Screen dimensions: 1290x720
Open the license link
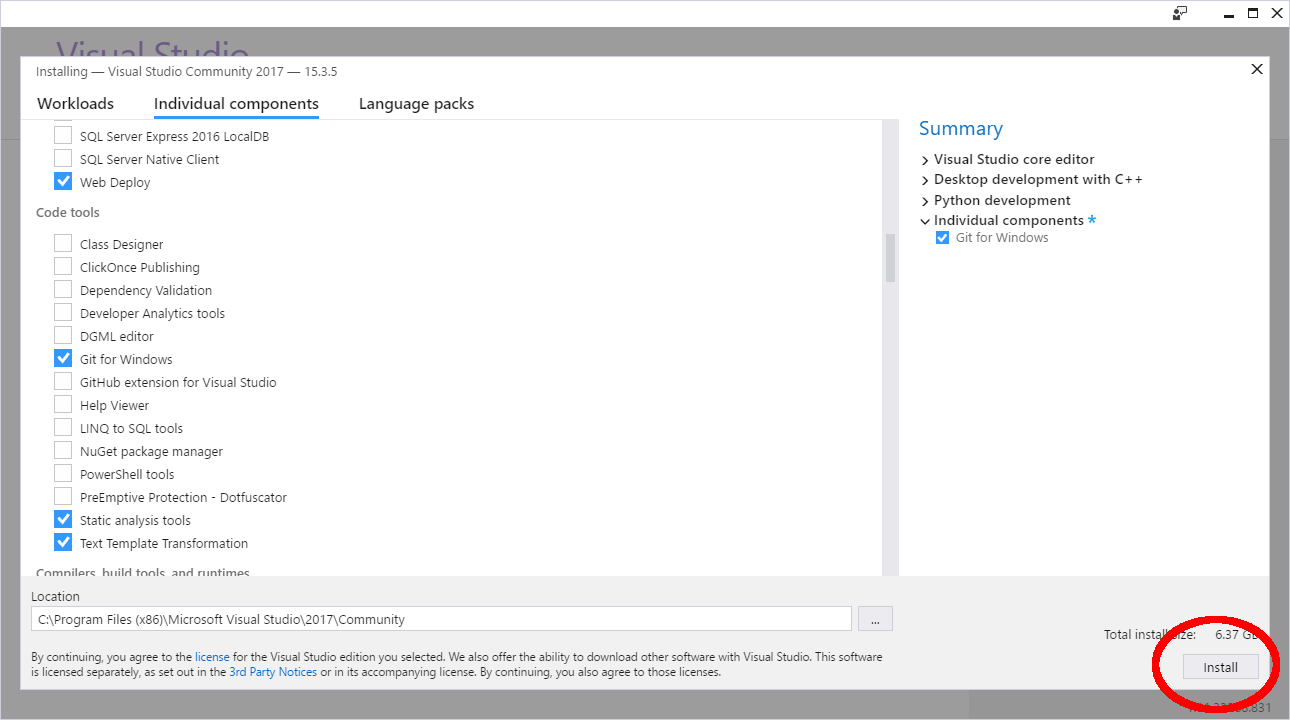pyautogui.click(x=212, y=657)
